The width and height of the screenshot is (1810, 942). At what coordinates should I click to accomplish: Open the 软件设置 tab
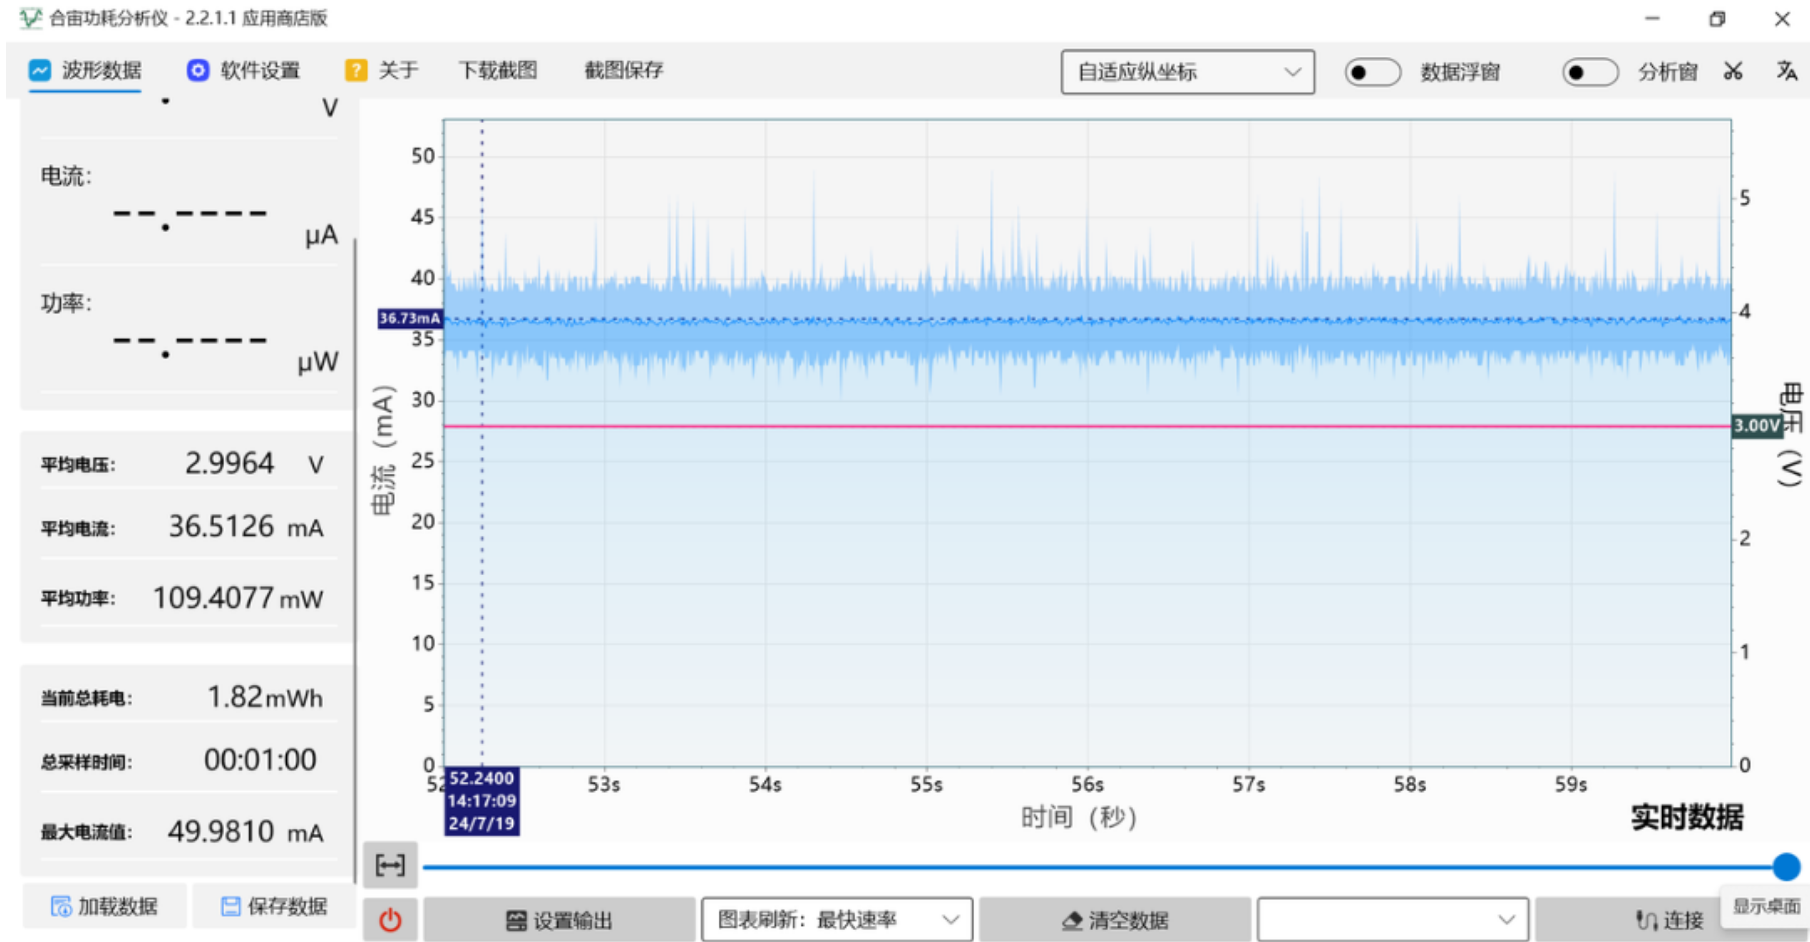point(243,70)
